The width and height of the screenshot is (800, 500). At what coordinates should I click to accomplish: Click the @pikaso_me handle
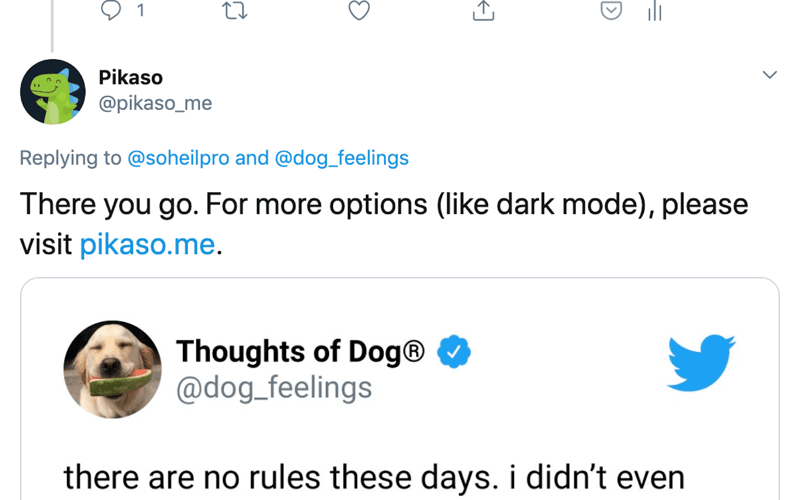tap(155, 103)
